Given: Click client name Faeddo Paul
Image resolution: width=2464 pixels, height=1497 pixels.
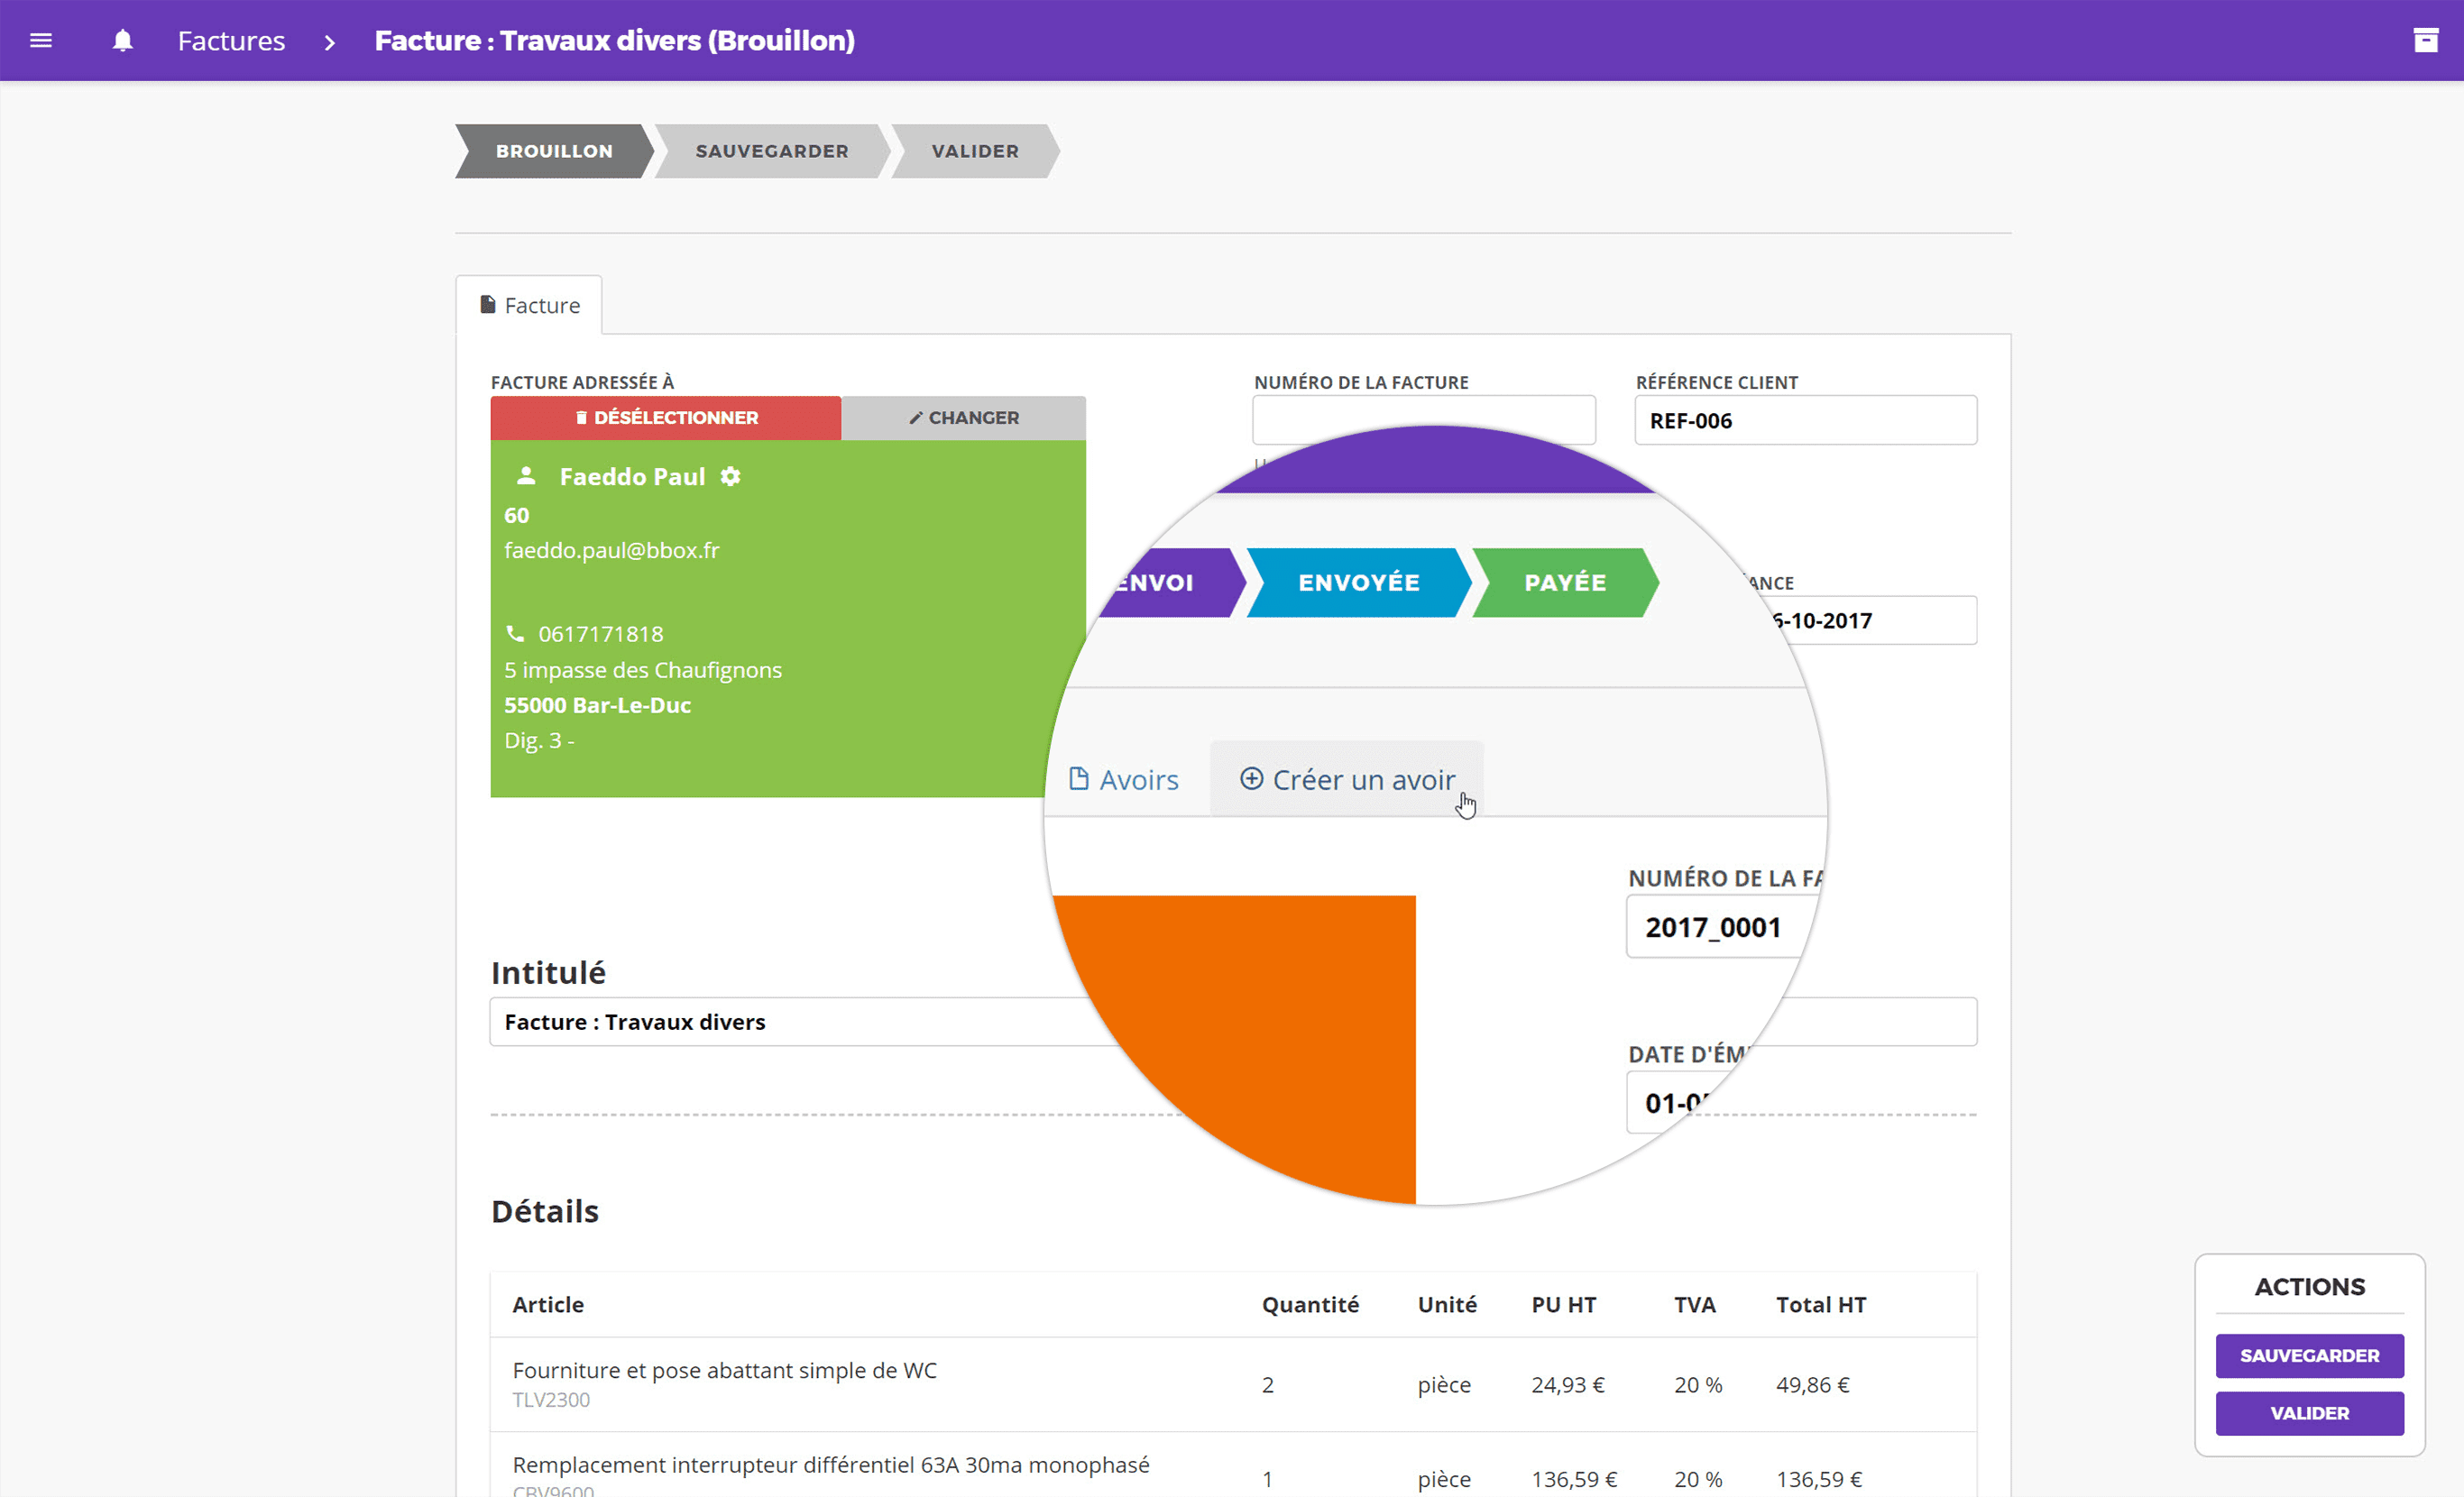Looking at the screenshot, I should coord(632,476).
